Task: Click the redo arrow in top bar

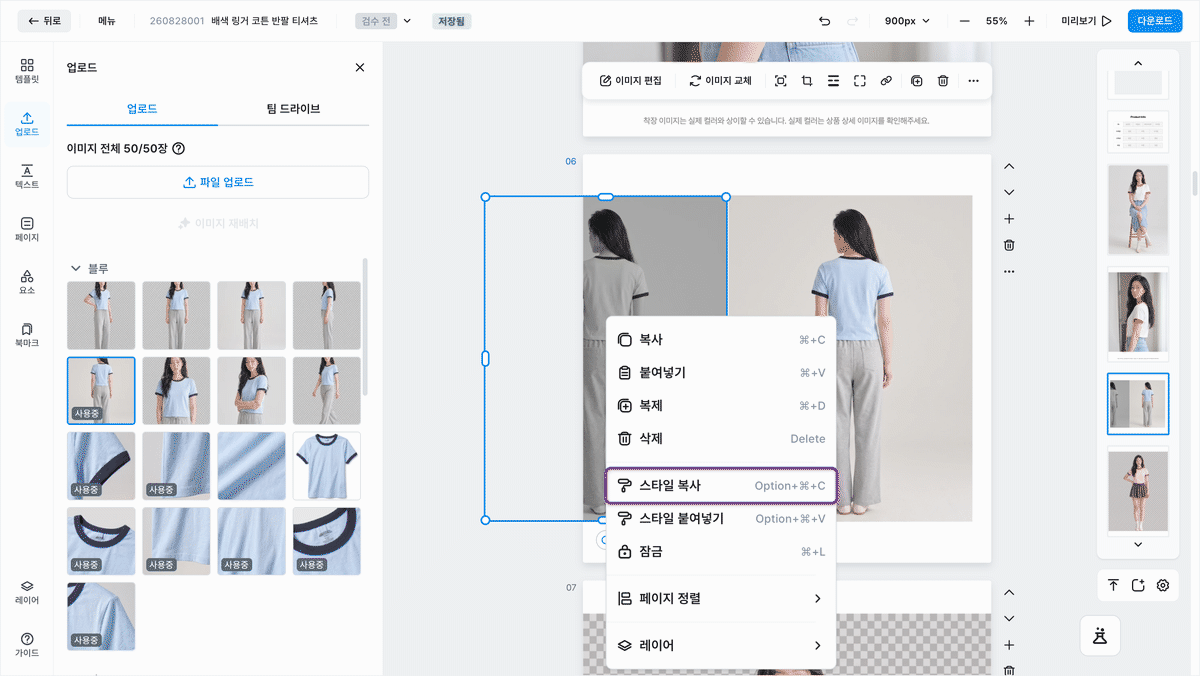Action: pos(852,21)
